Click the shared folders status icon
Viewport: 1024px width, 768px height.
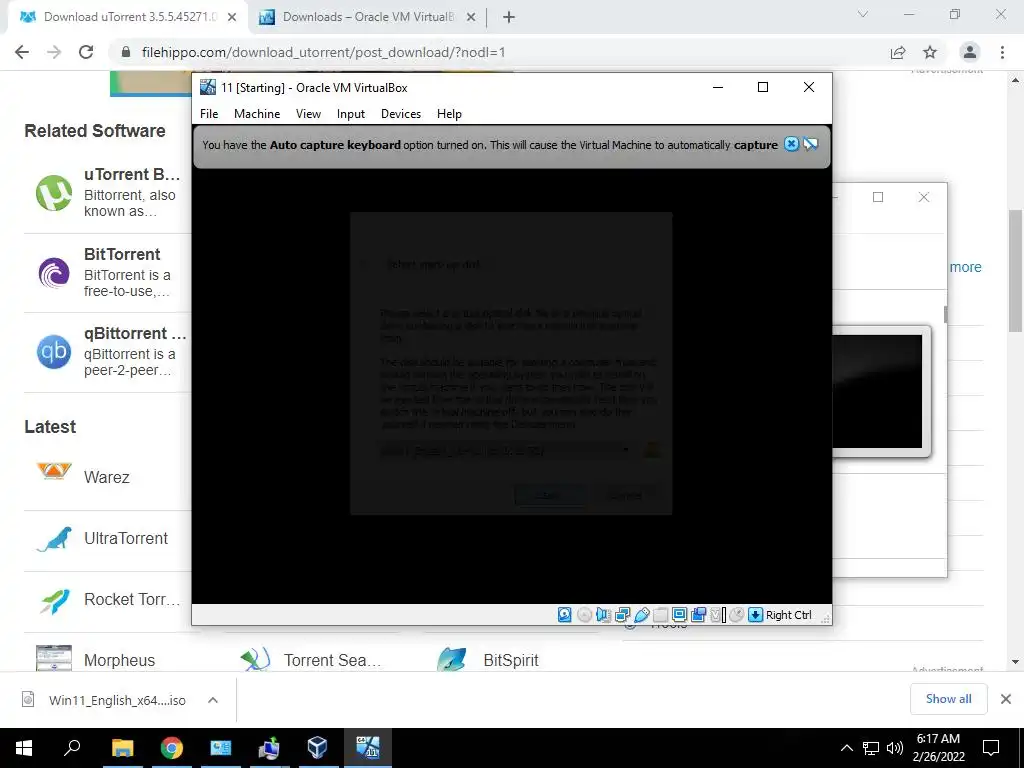660,615
